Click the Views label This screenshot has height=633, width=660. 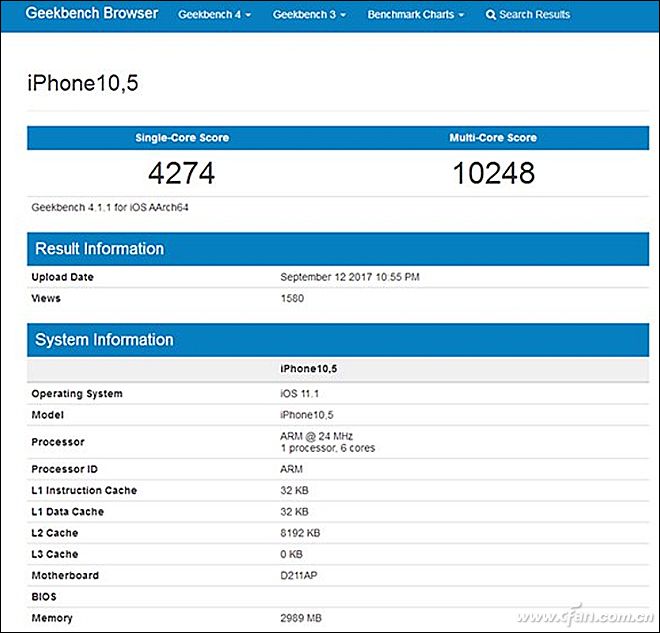coord(46,298)
